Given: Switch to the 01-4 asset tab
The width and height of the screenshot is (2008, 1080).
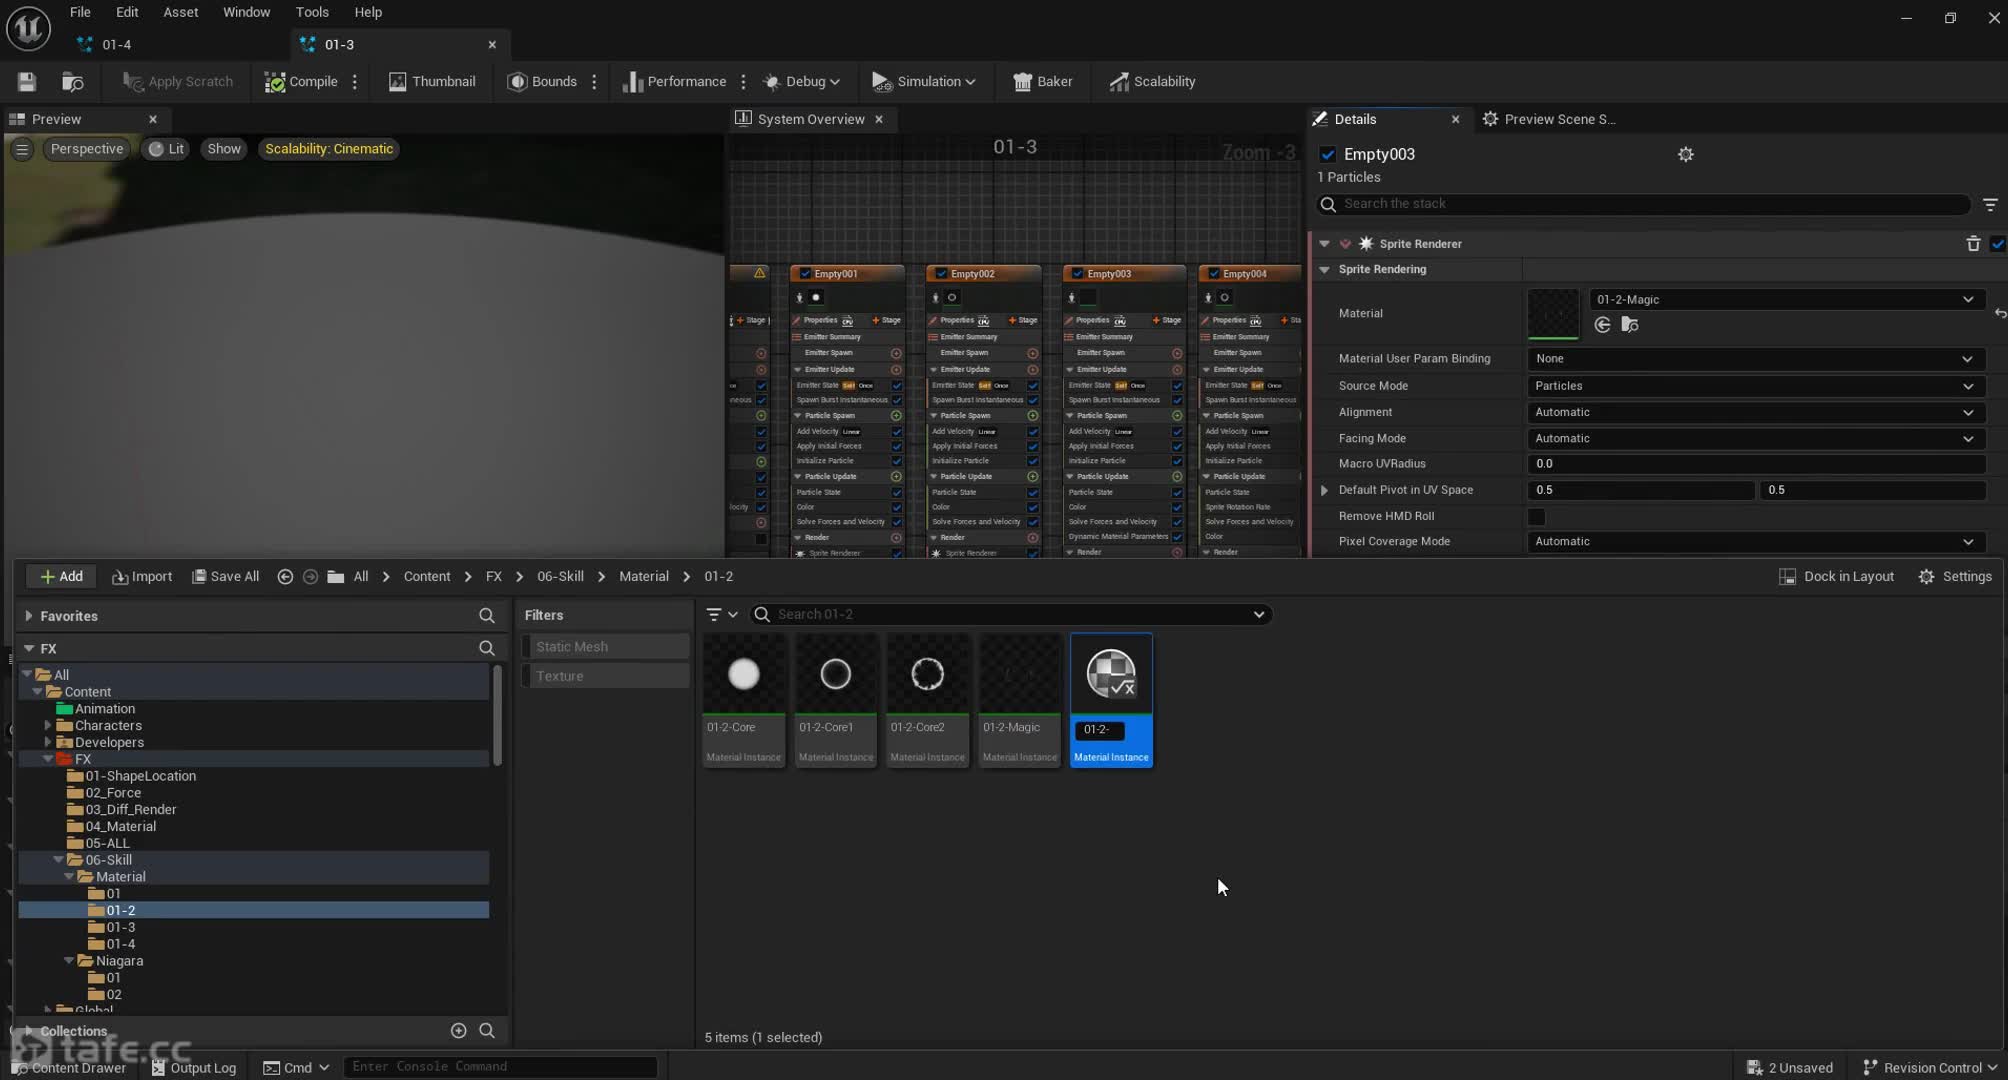Looking at the screenshot, I should pos(116,44).
